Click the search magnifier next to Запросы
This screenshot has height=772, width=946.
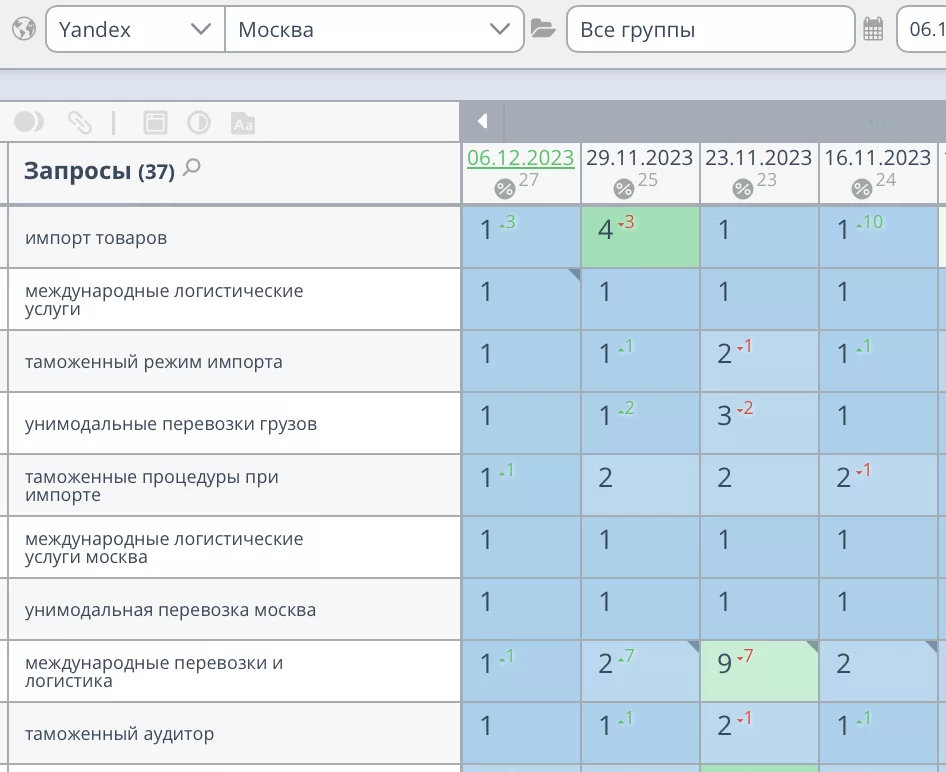[x=192, y=168]
